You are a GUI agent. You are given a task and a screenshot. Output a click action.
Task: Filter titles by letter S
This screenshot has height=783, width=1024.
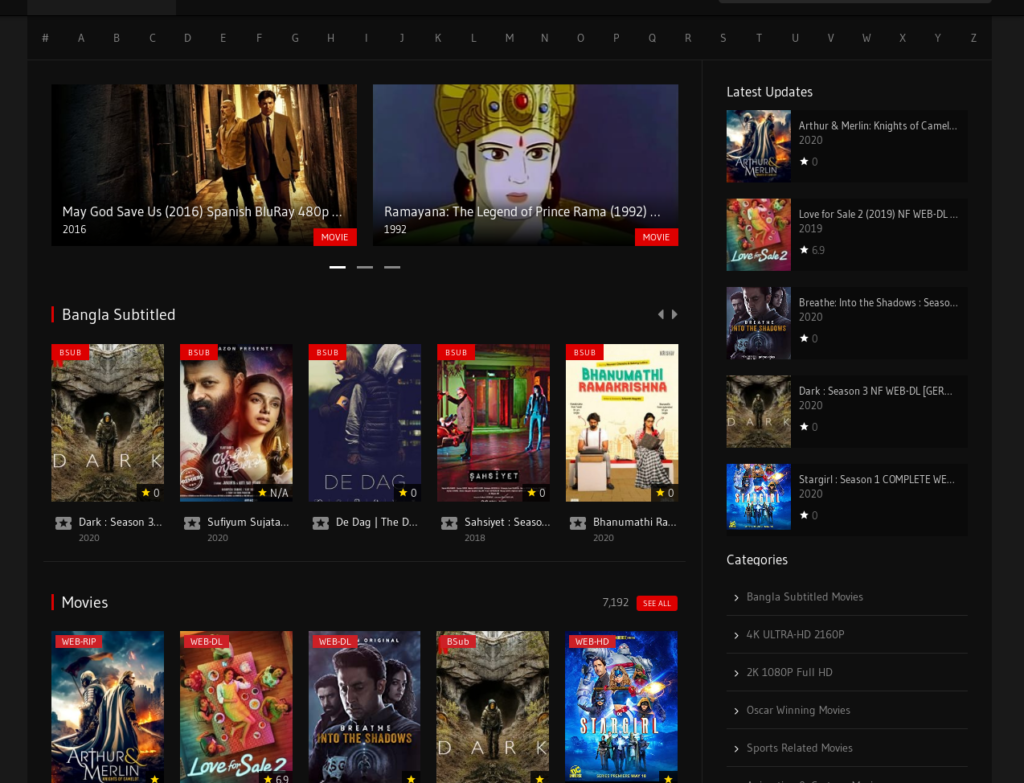(x=723, y=38)
